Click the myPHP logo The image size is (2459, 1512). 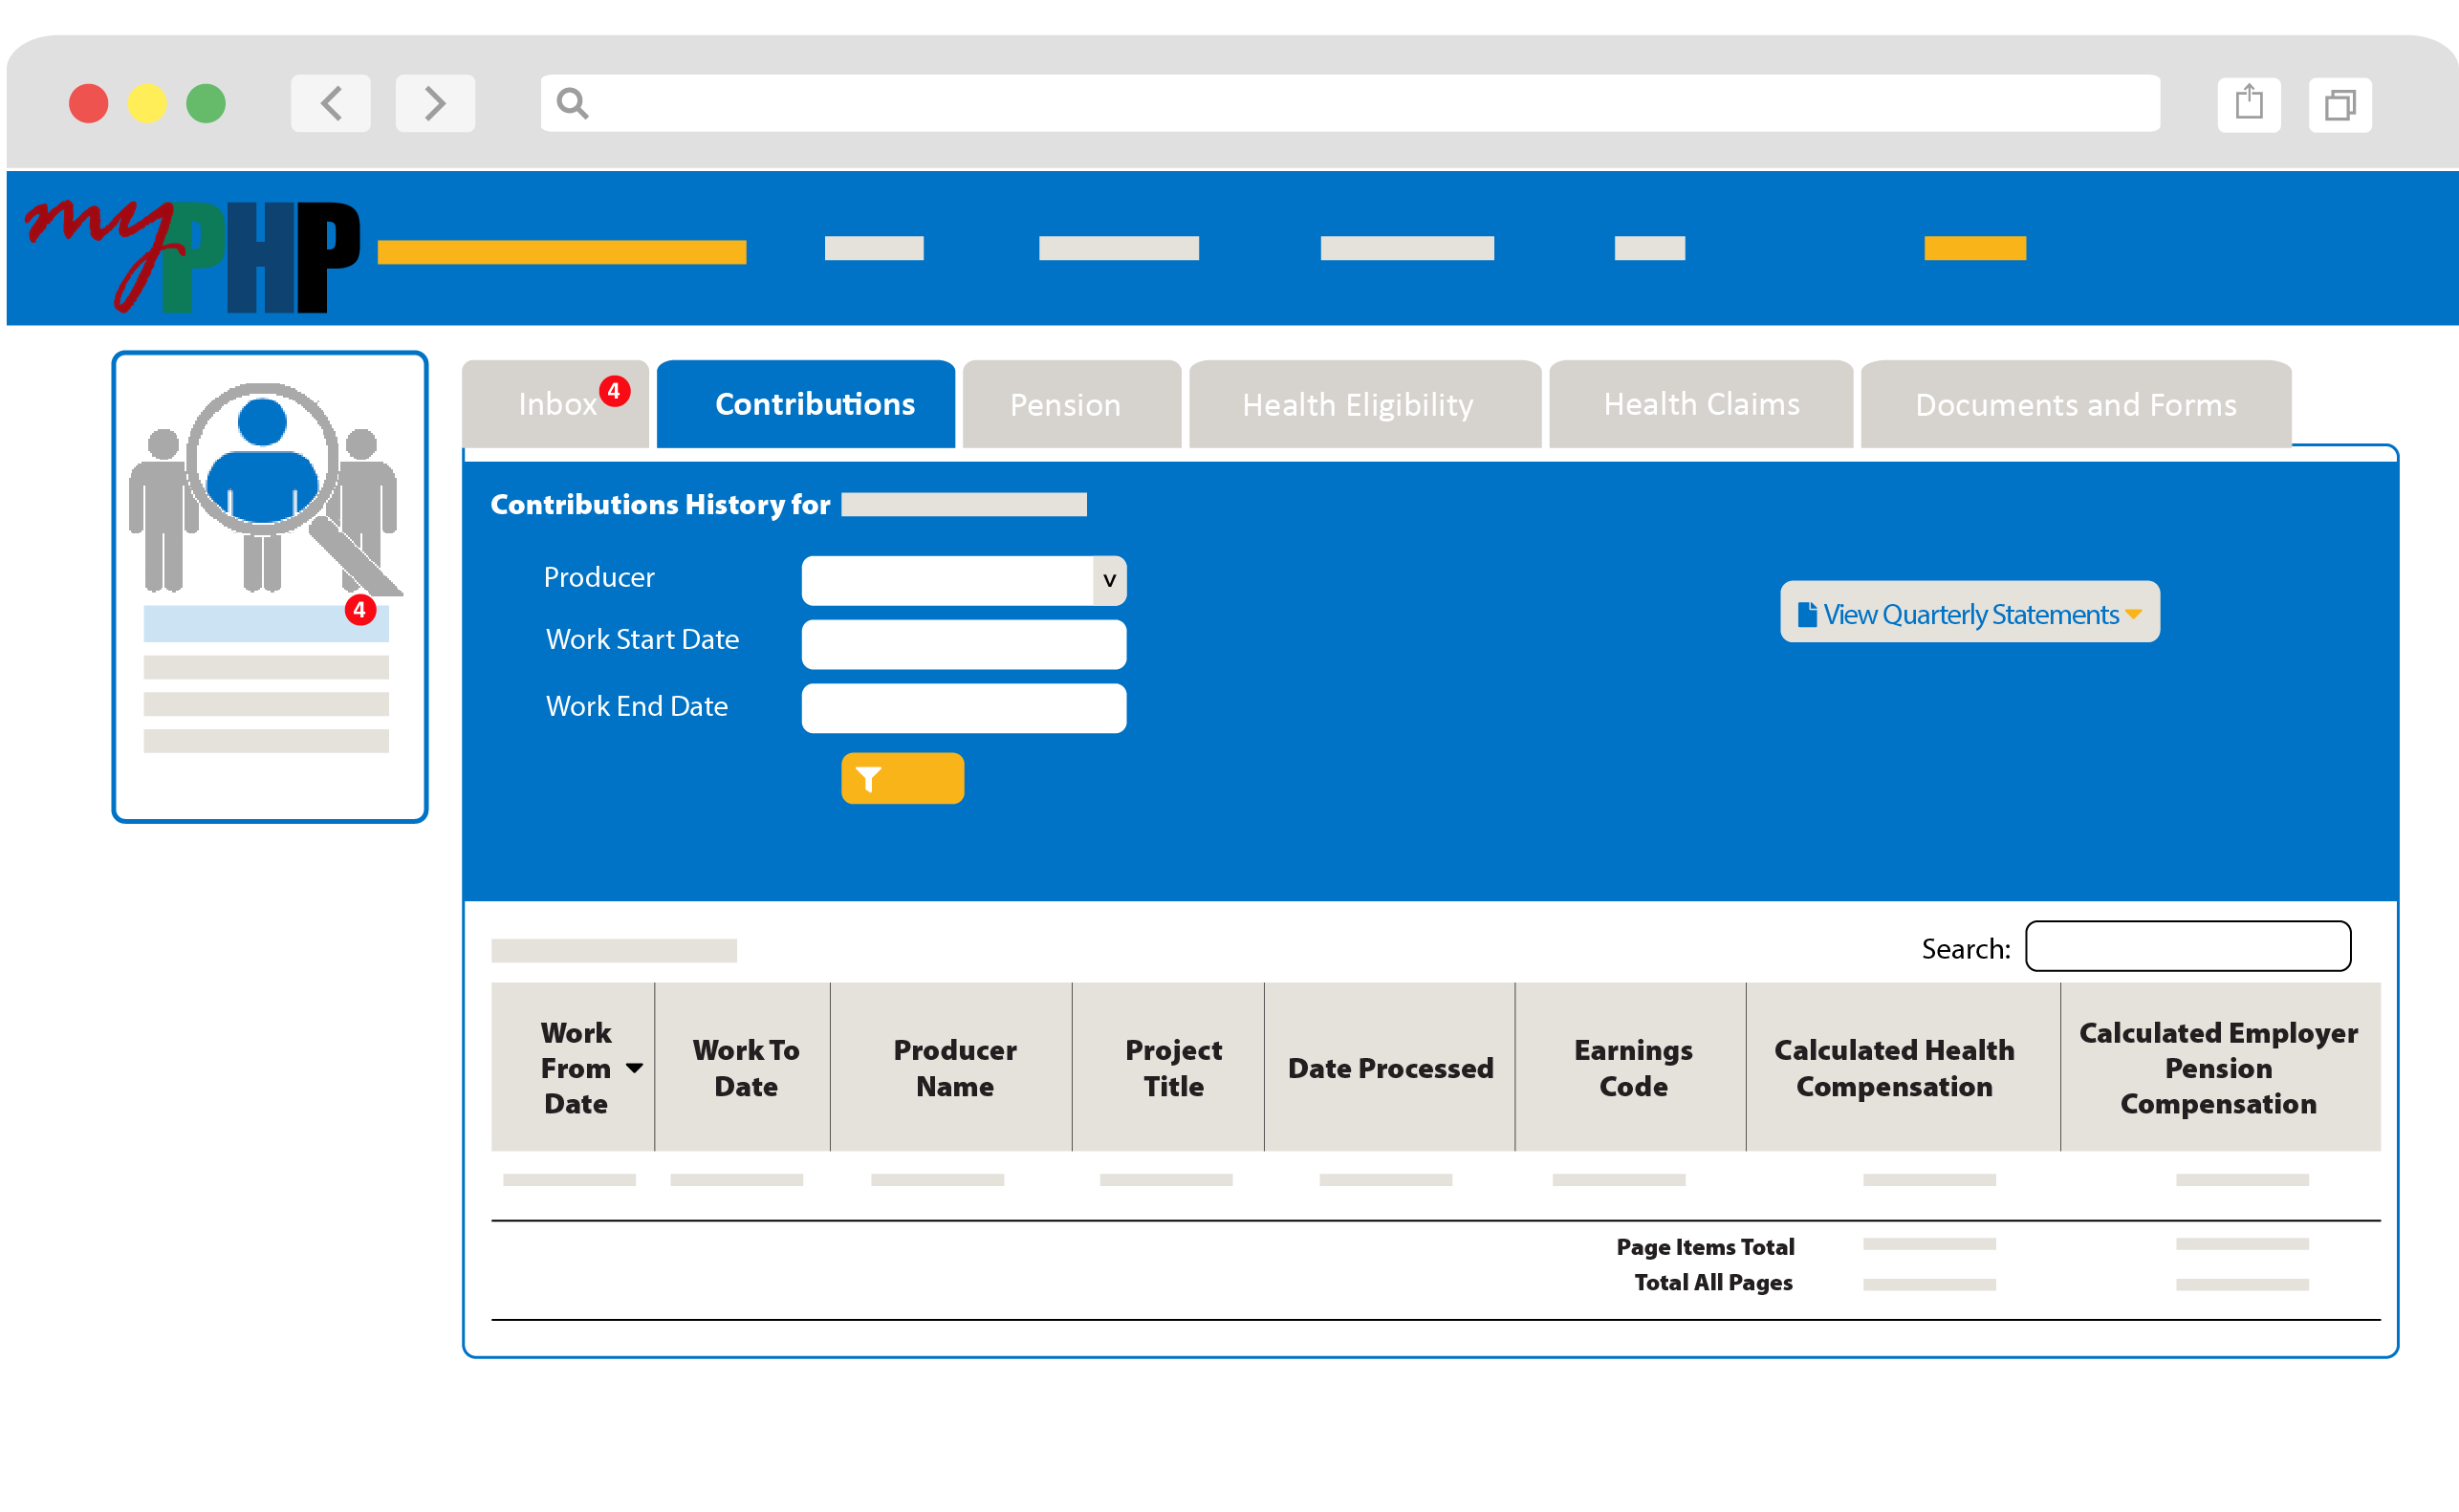pos(193,255)
